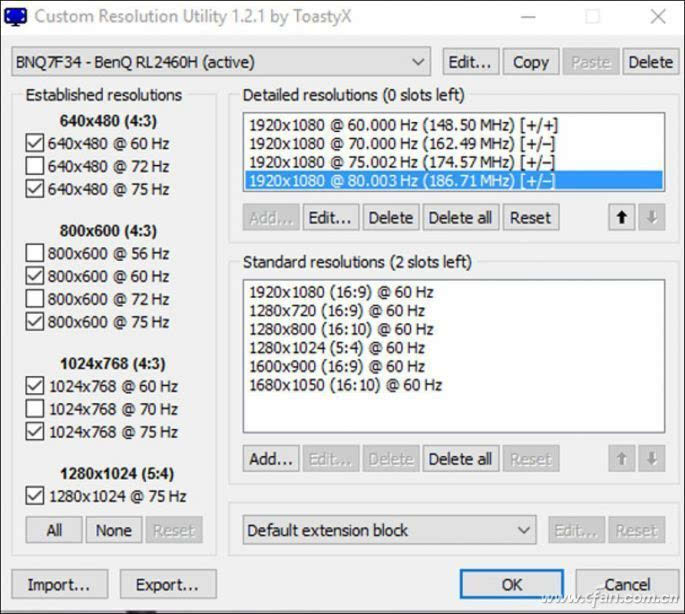Confirm with the OK button
This screenshot has height=614, width=685.
tap(512, 584)
